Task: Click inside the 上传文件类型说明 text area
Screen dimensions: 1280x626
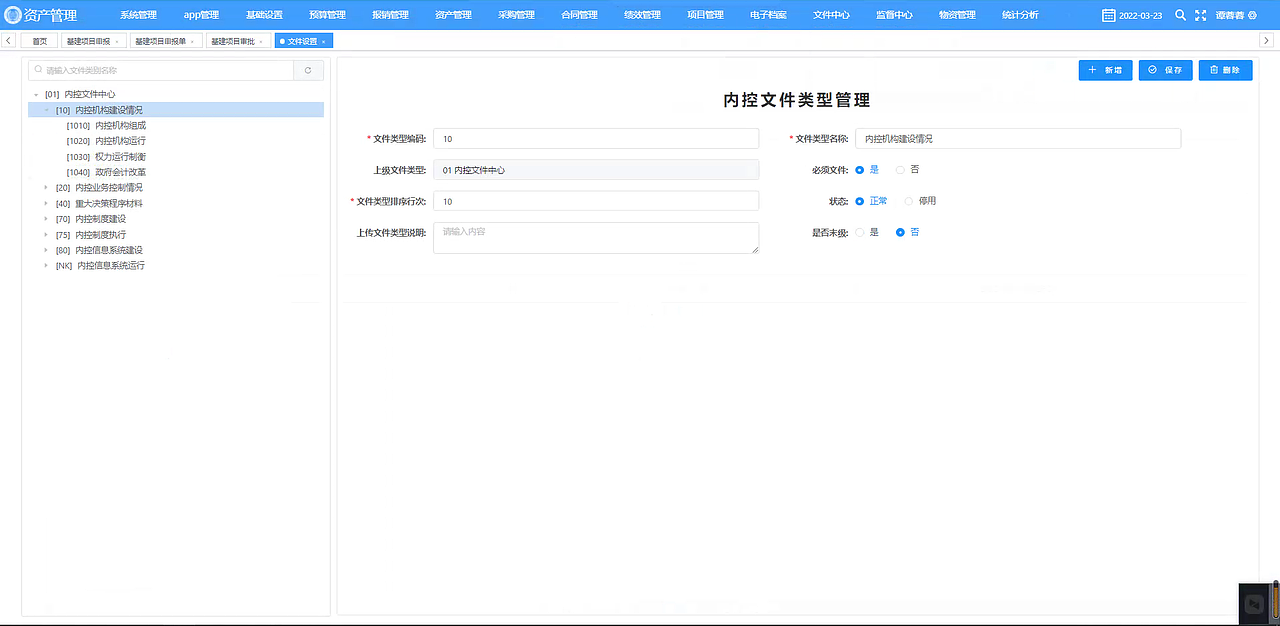Action: click(x=596, y=238)
